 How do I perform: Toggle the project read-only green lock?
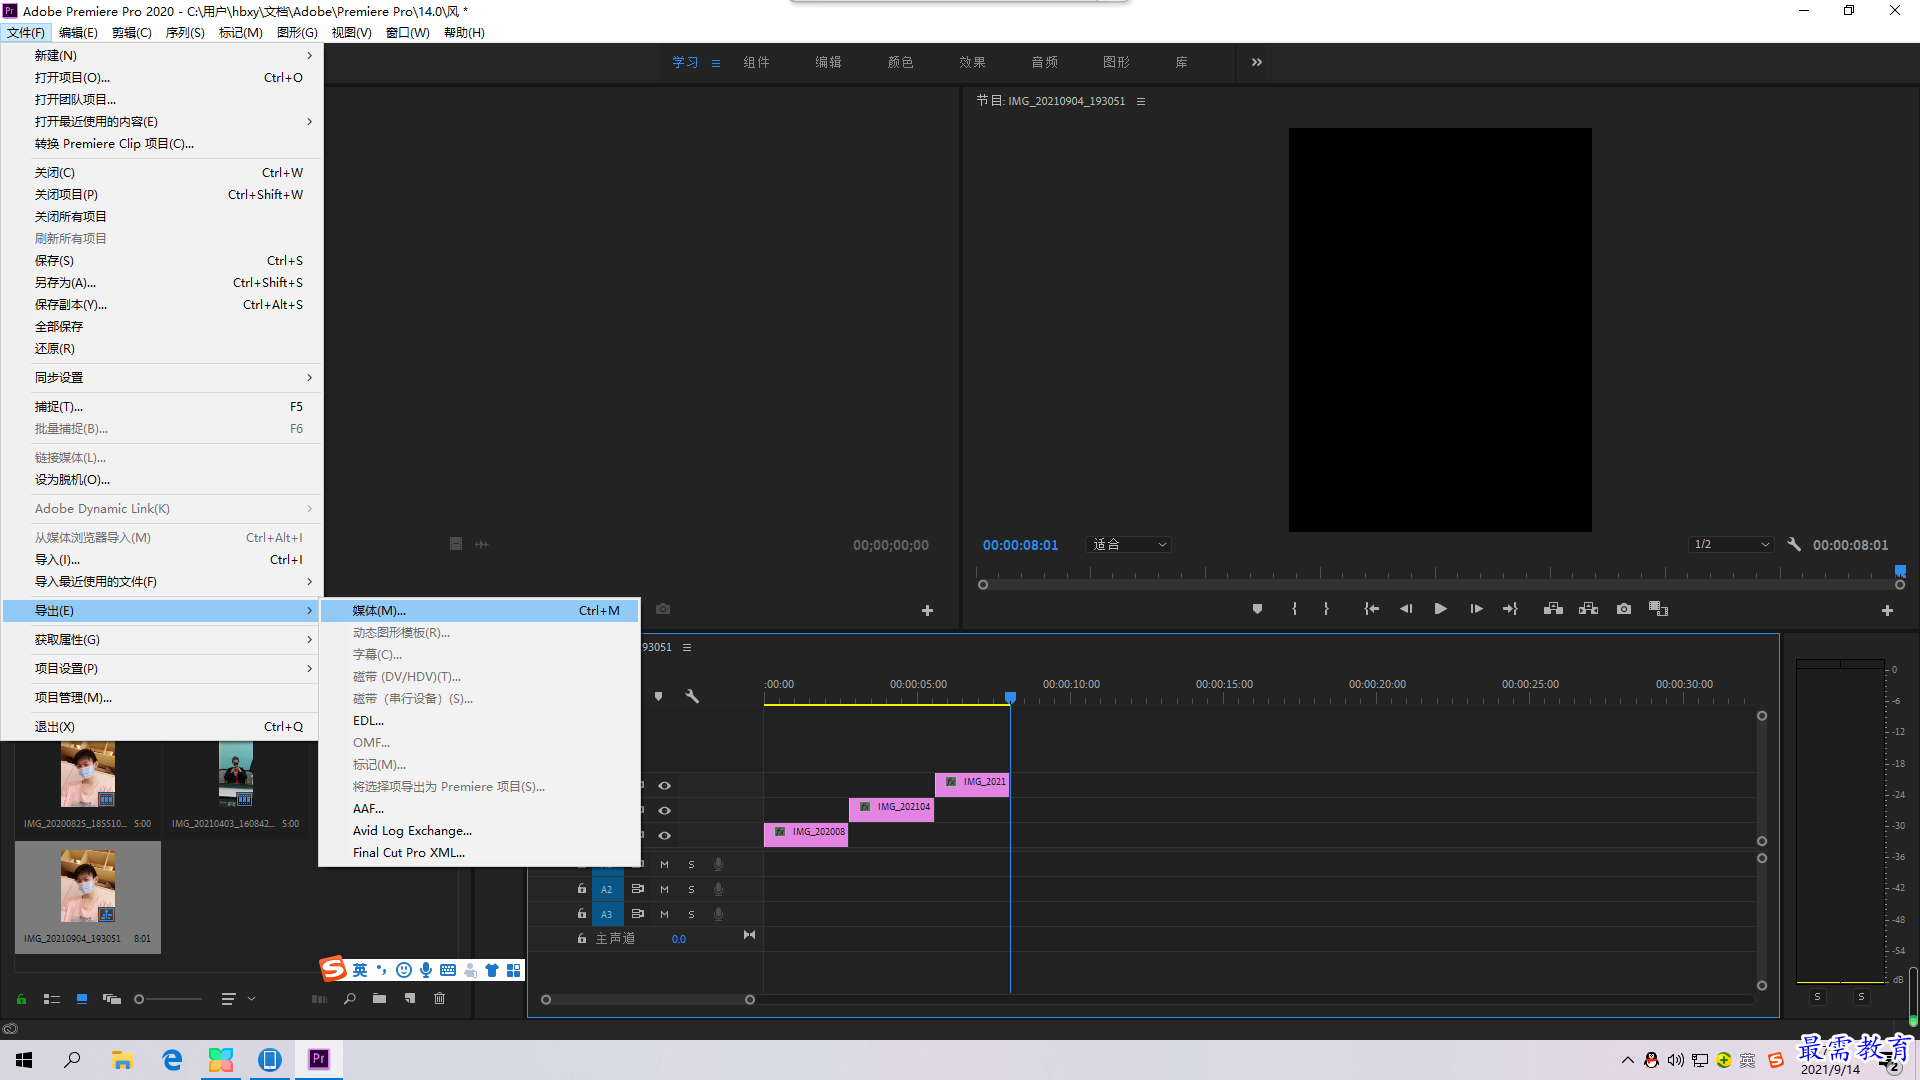(21, 999)
